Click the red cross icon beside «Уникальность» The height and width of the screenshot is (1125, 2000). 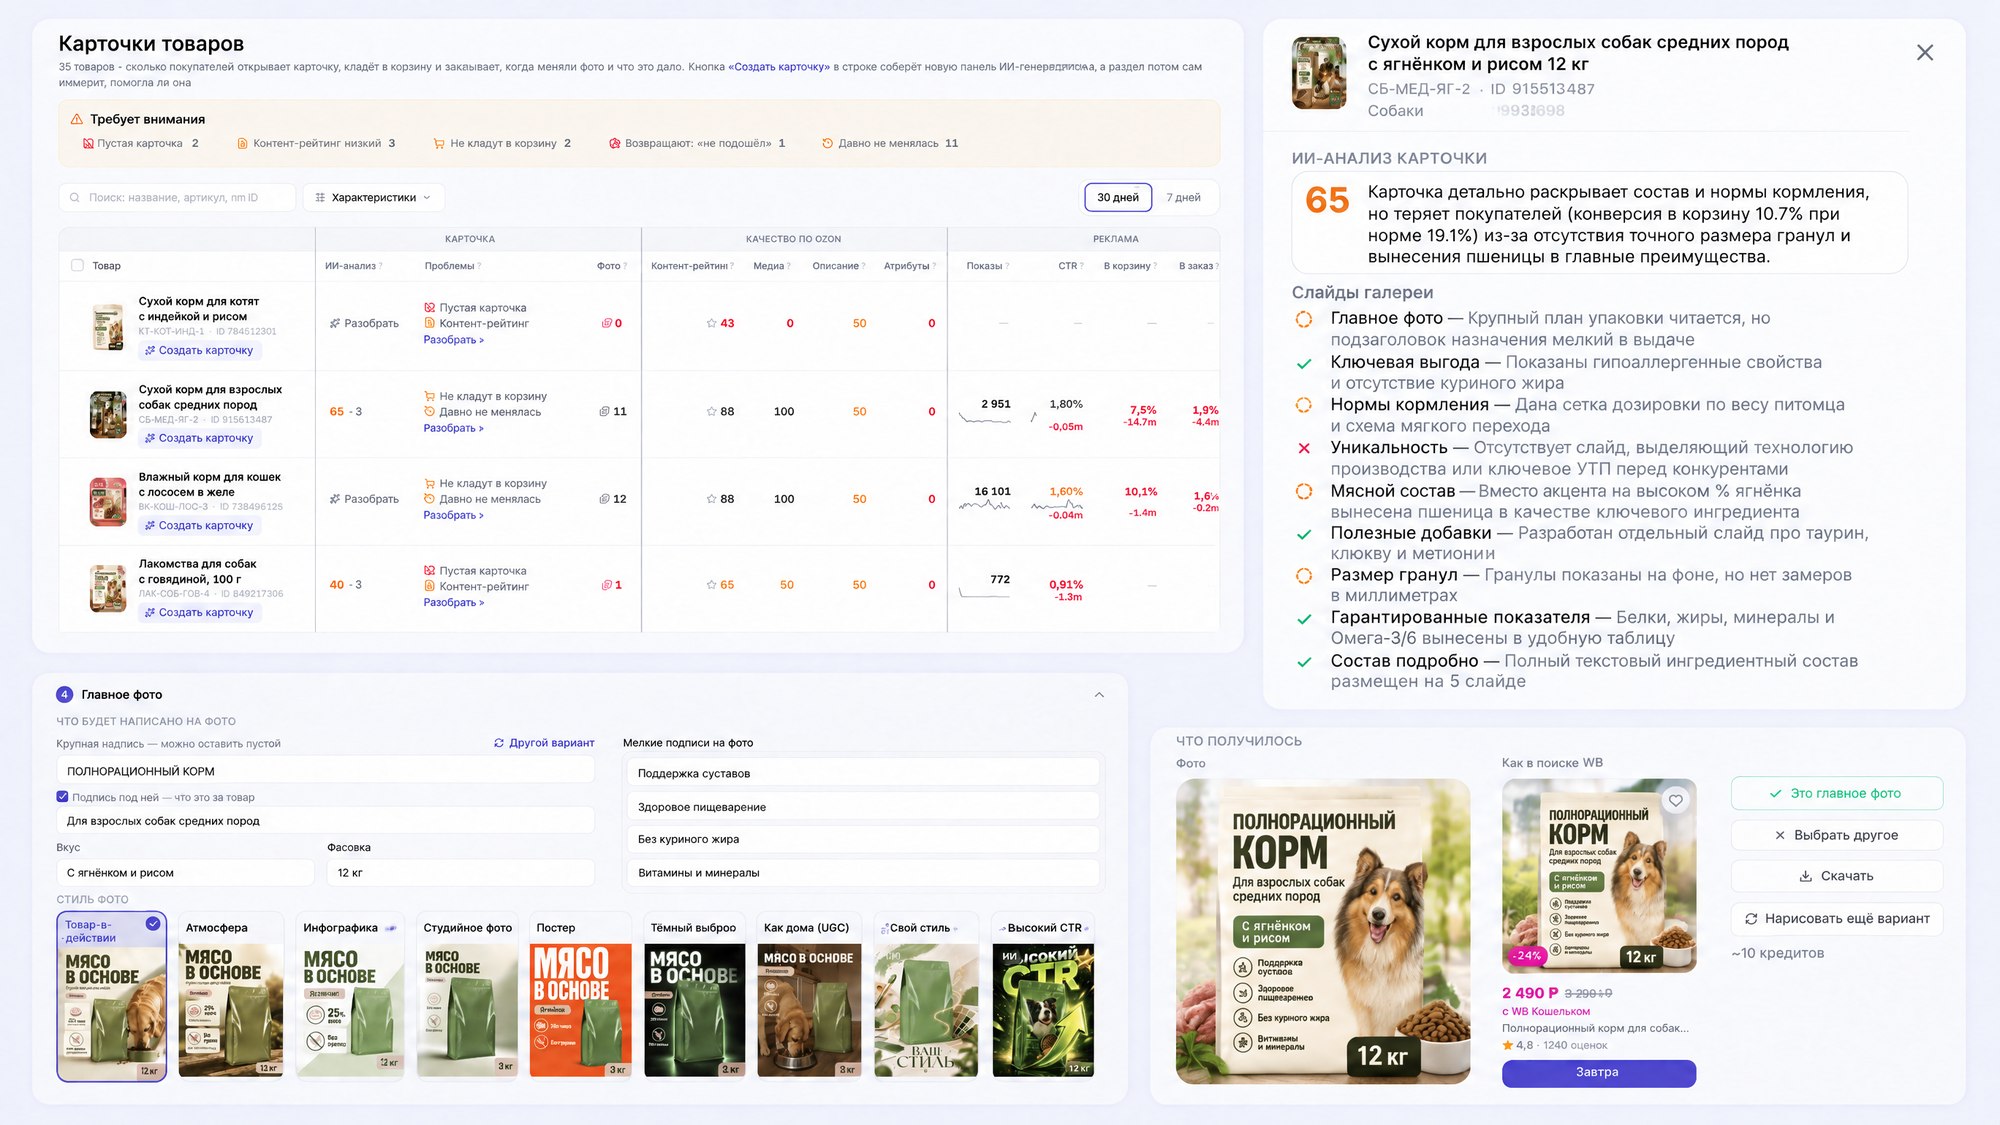(x=1304, y=448)
